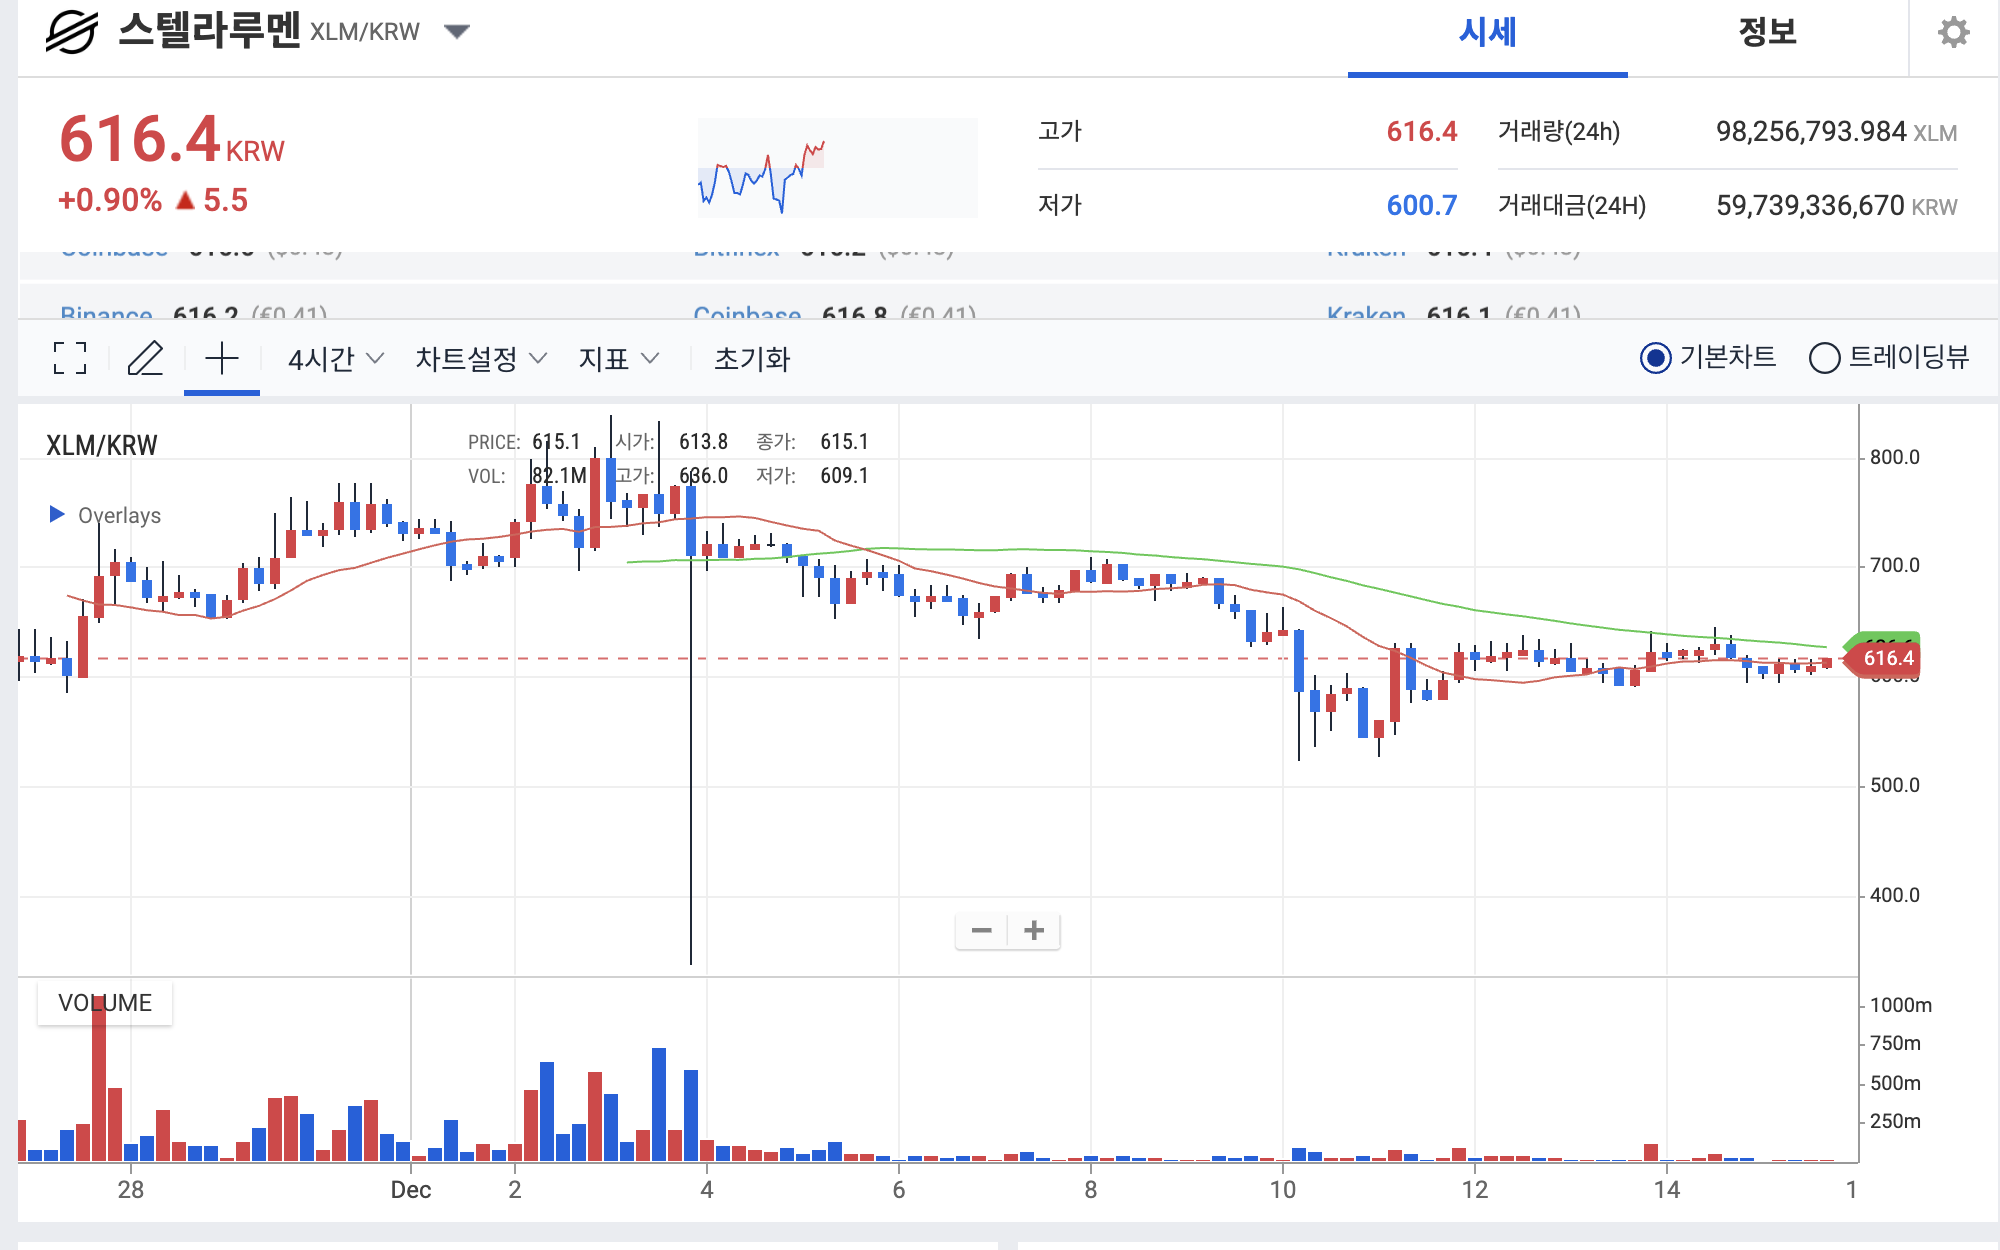The image size is (2000, 1250).
Task: Click the chart zoom out minus button
Action: tap(981, 931)
